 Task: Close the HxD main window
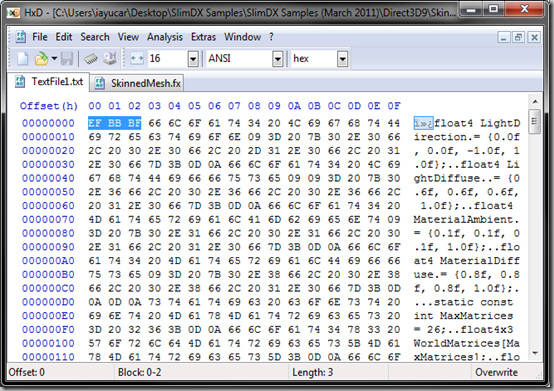pos(525,9)
